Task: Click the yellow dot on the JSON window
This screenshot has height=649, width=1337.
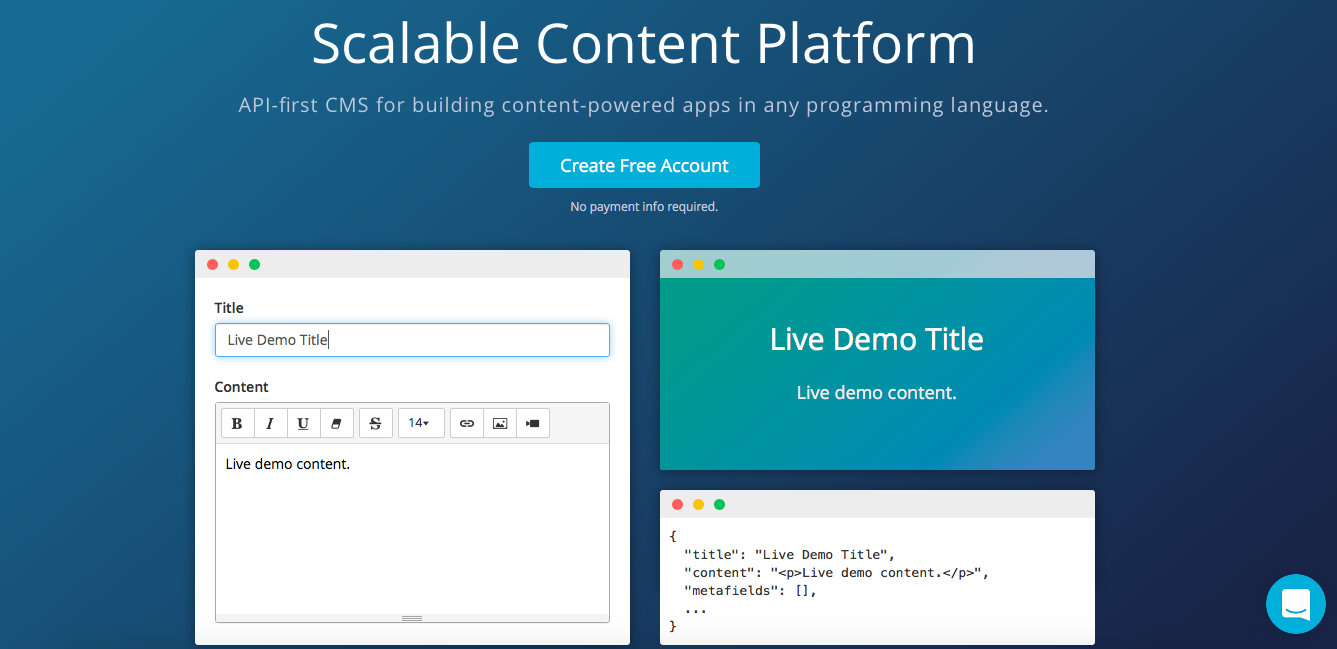Action: (x=698, y=504)
